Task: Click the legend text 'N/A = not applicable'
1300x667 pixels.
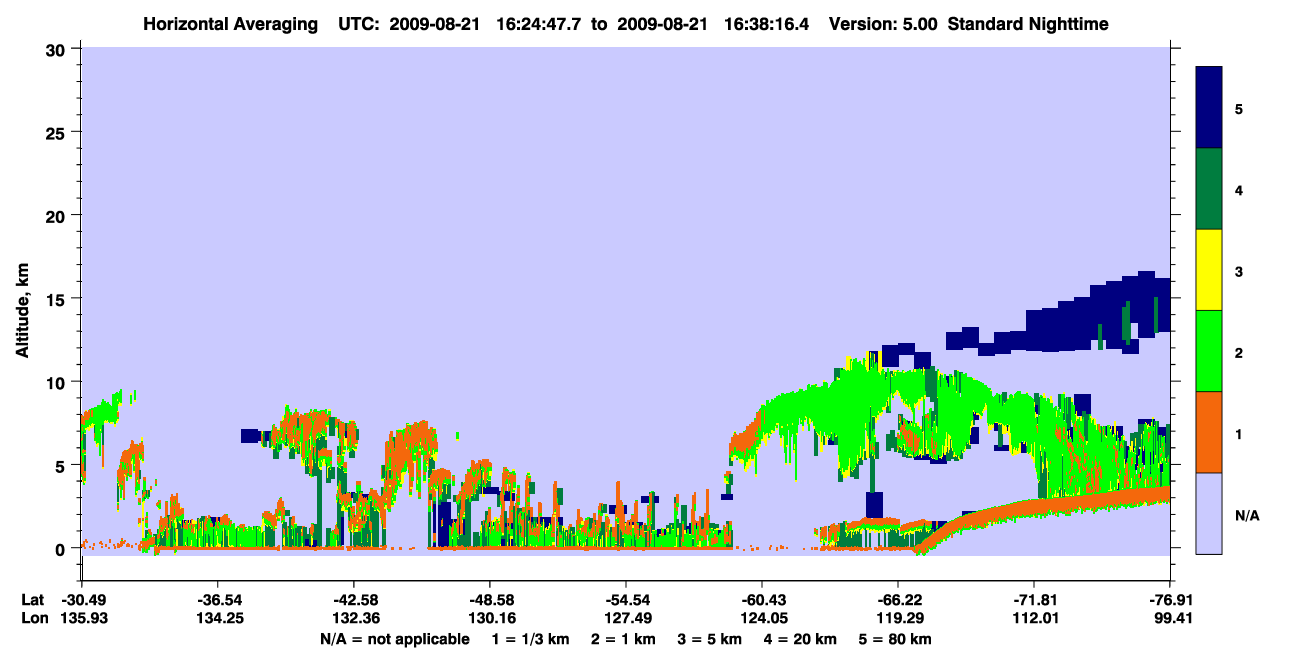Action: (x=394, y=639)
